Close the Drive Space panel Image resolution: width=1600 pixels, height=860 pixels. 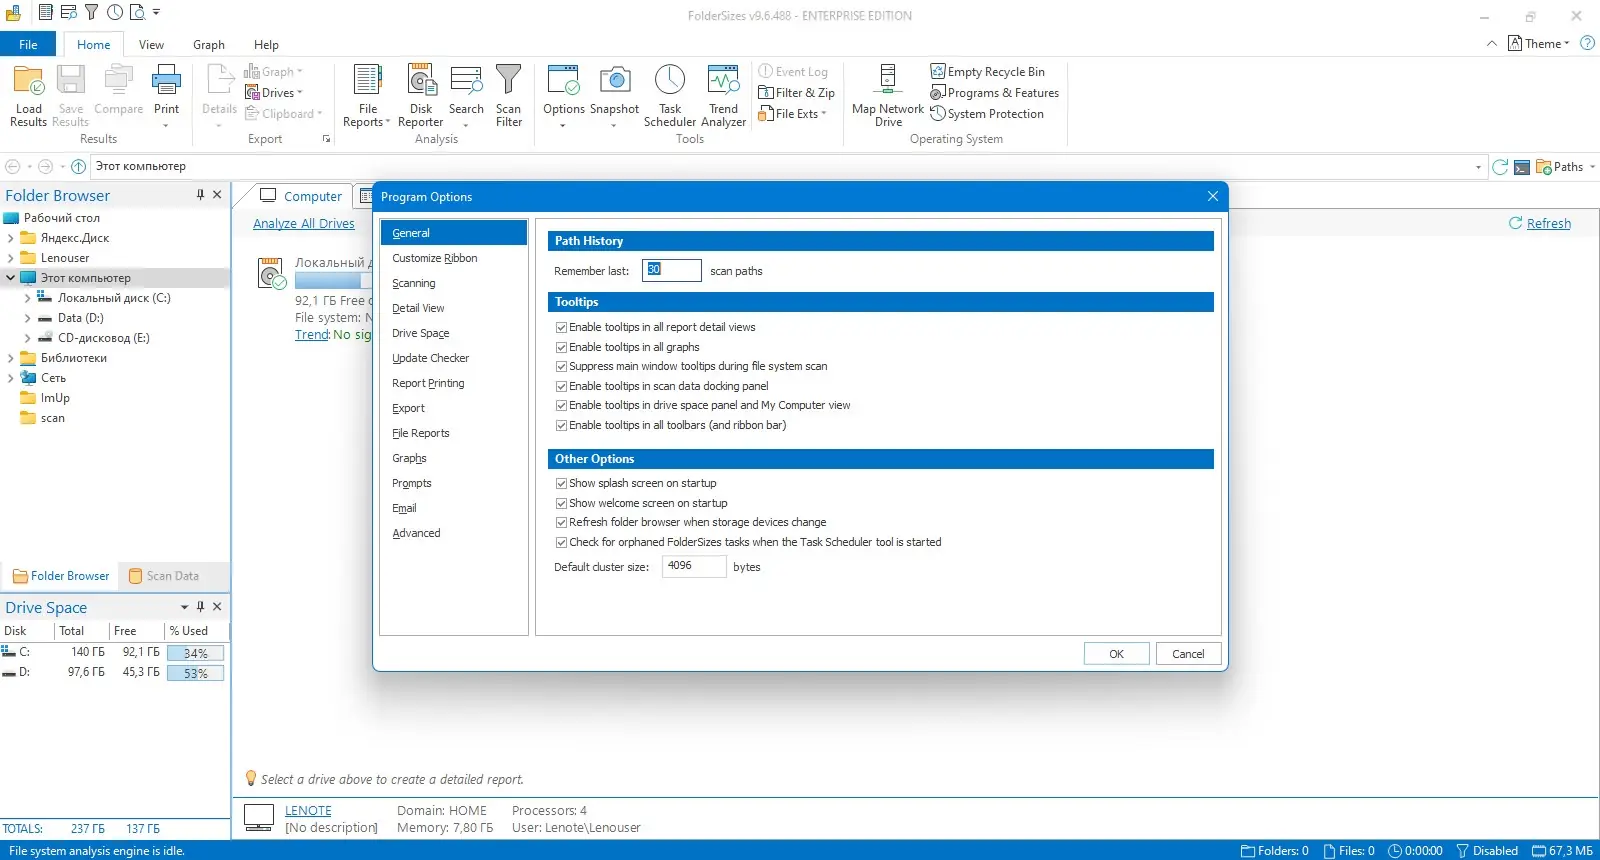click(217, 607)
